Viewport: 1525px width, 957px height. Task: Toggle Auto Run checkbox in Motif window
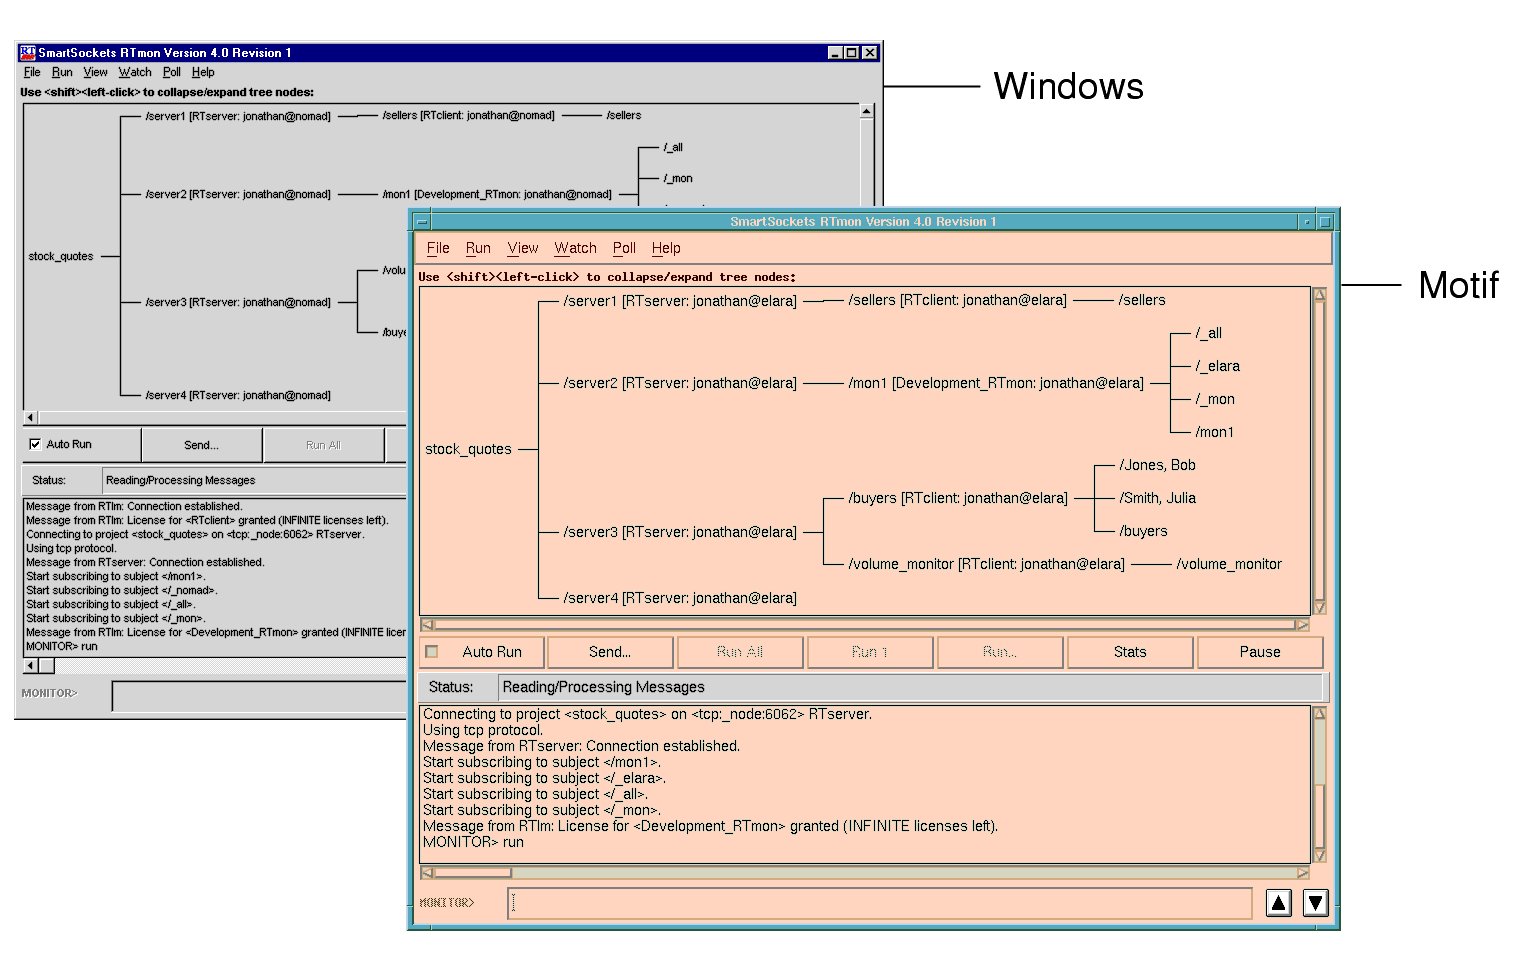point(432,652)
